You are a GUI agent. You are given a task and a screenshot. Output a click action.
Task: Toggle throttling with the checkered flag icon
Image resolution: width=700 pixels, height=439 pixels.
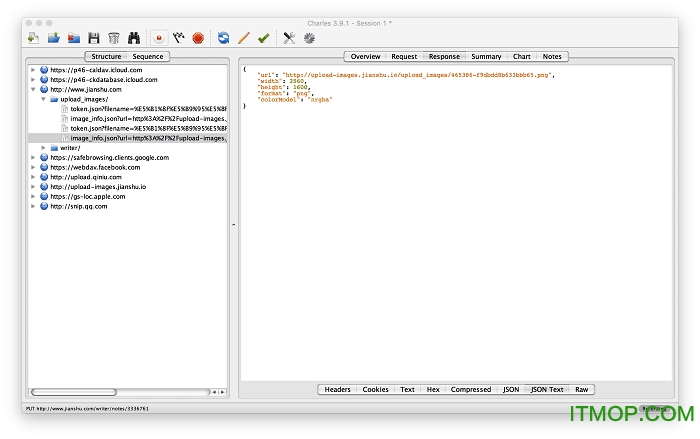click(178, 38)
